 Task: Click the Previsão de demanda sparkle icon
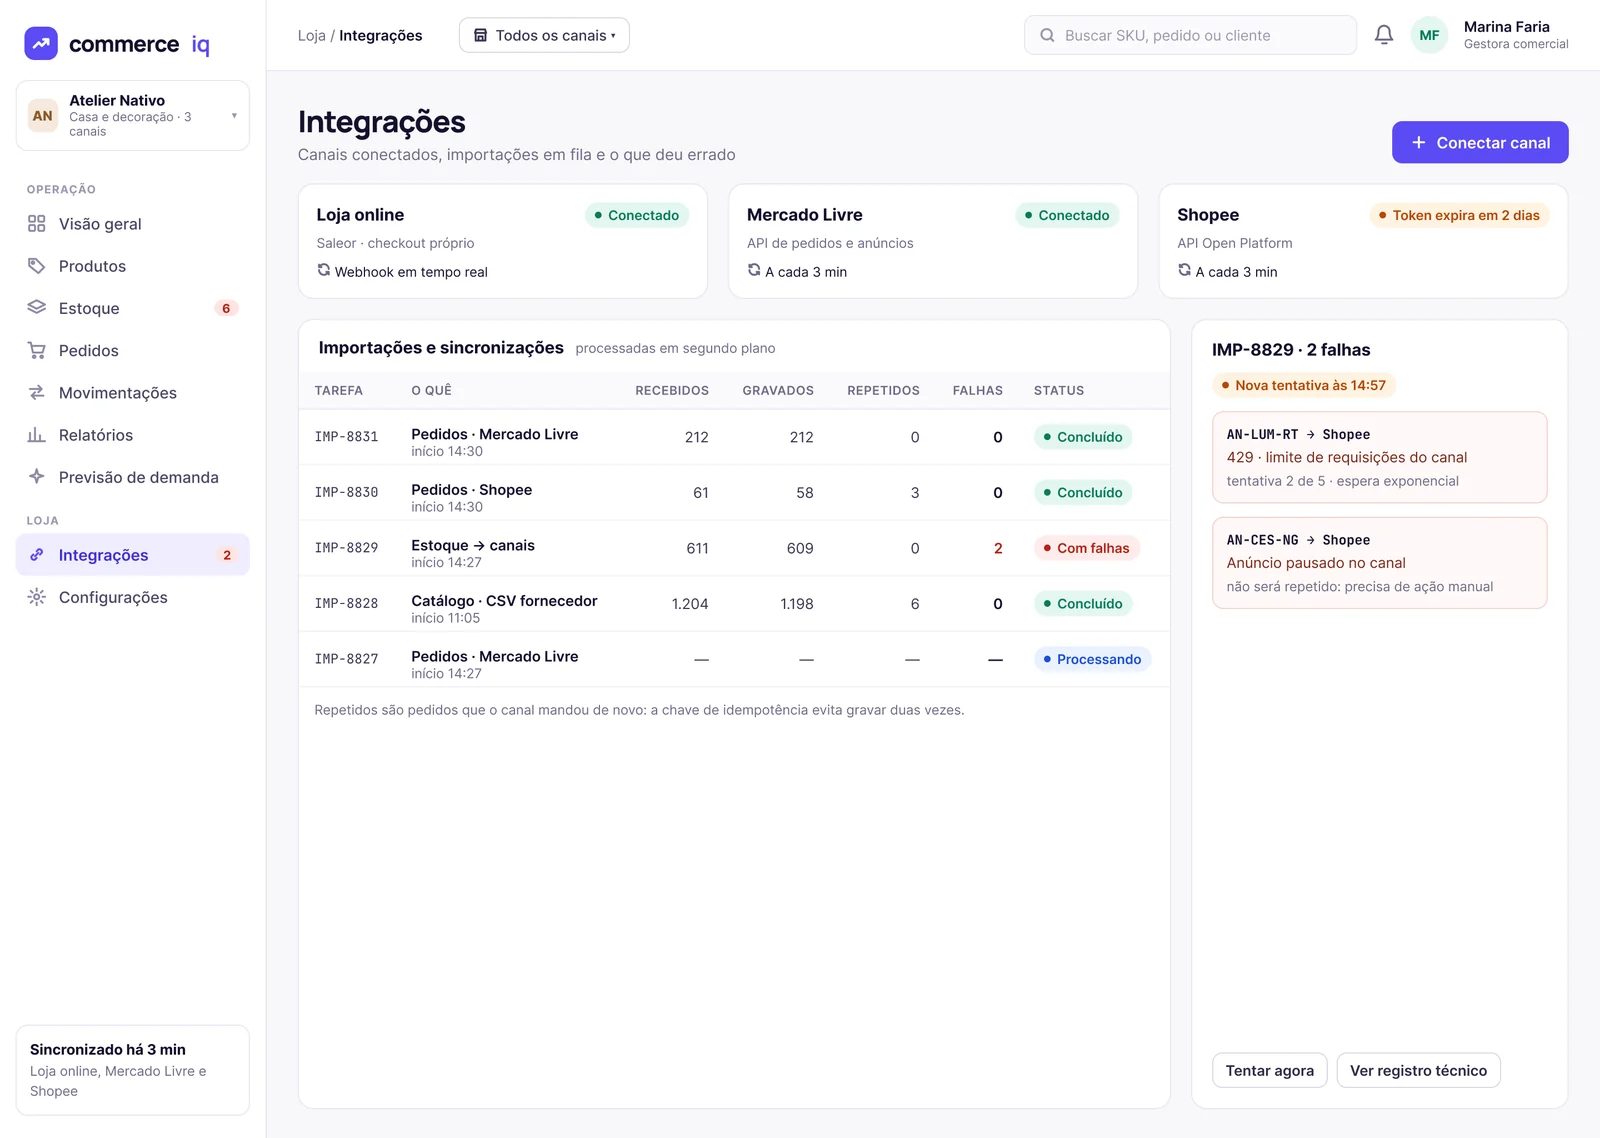coord(37,477)
